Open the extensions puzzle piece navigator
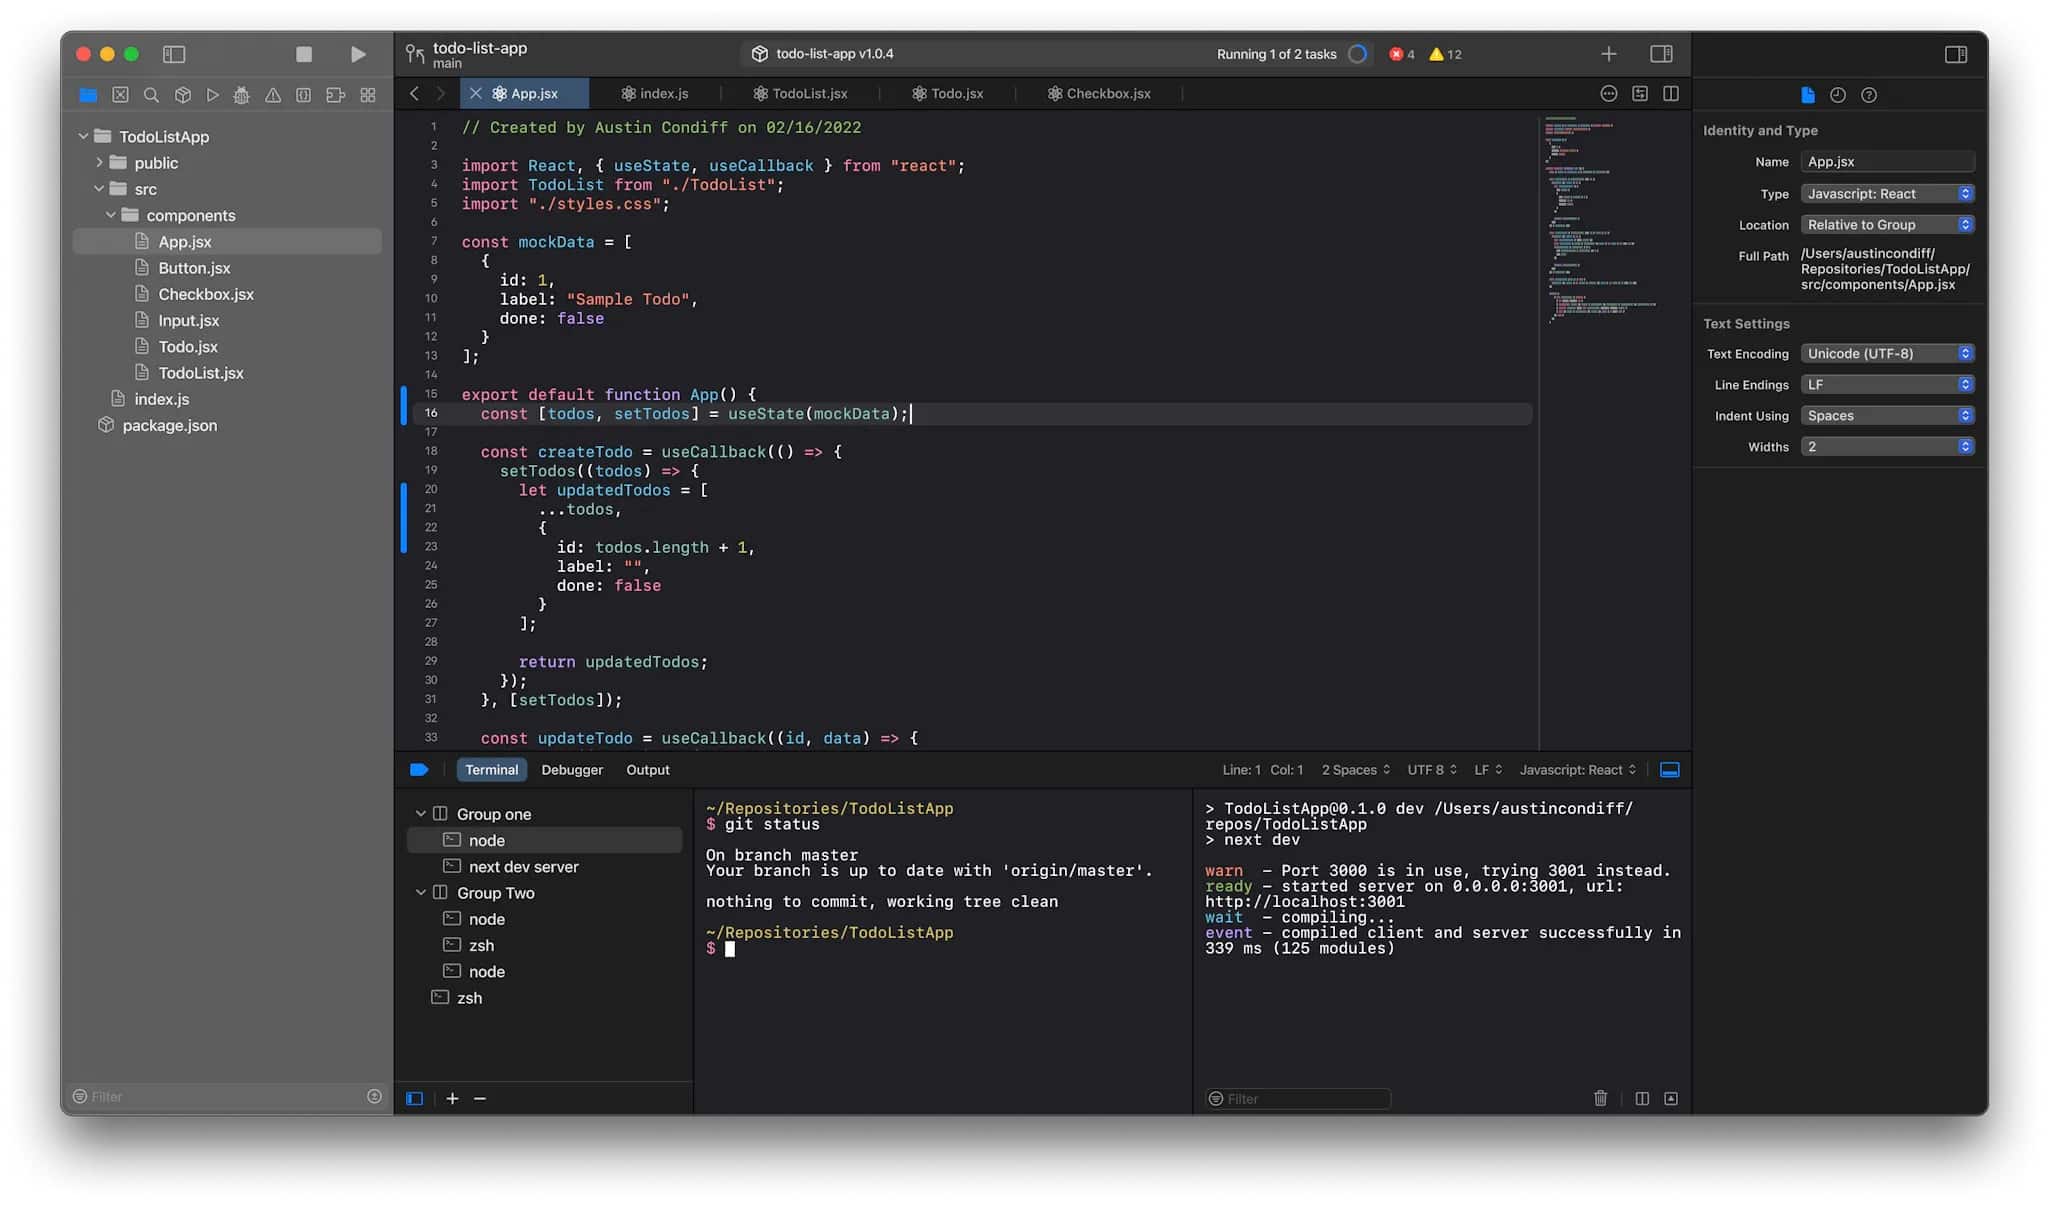The height and width of the screenshot is (1205, 2048). pos(336,95)
